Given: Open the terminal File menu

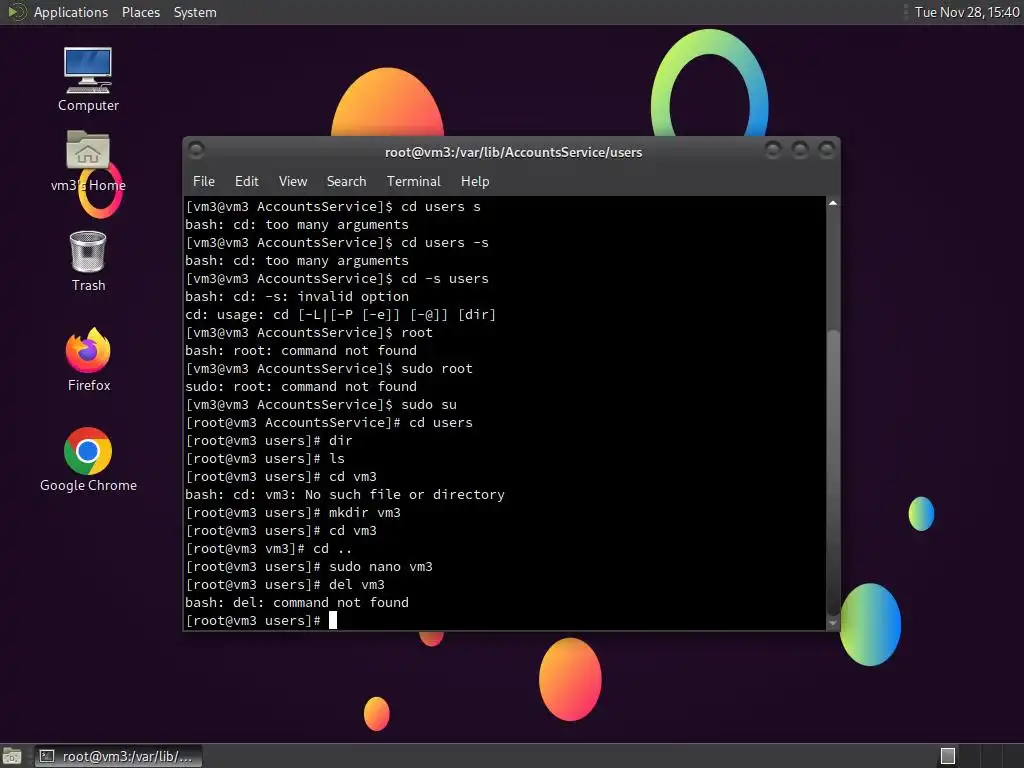Looking at the screenshot, I should (204, 182).
